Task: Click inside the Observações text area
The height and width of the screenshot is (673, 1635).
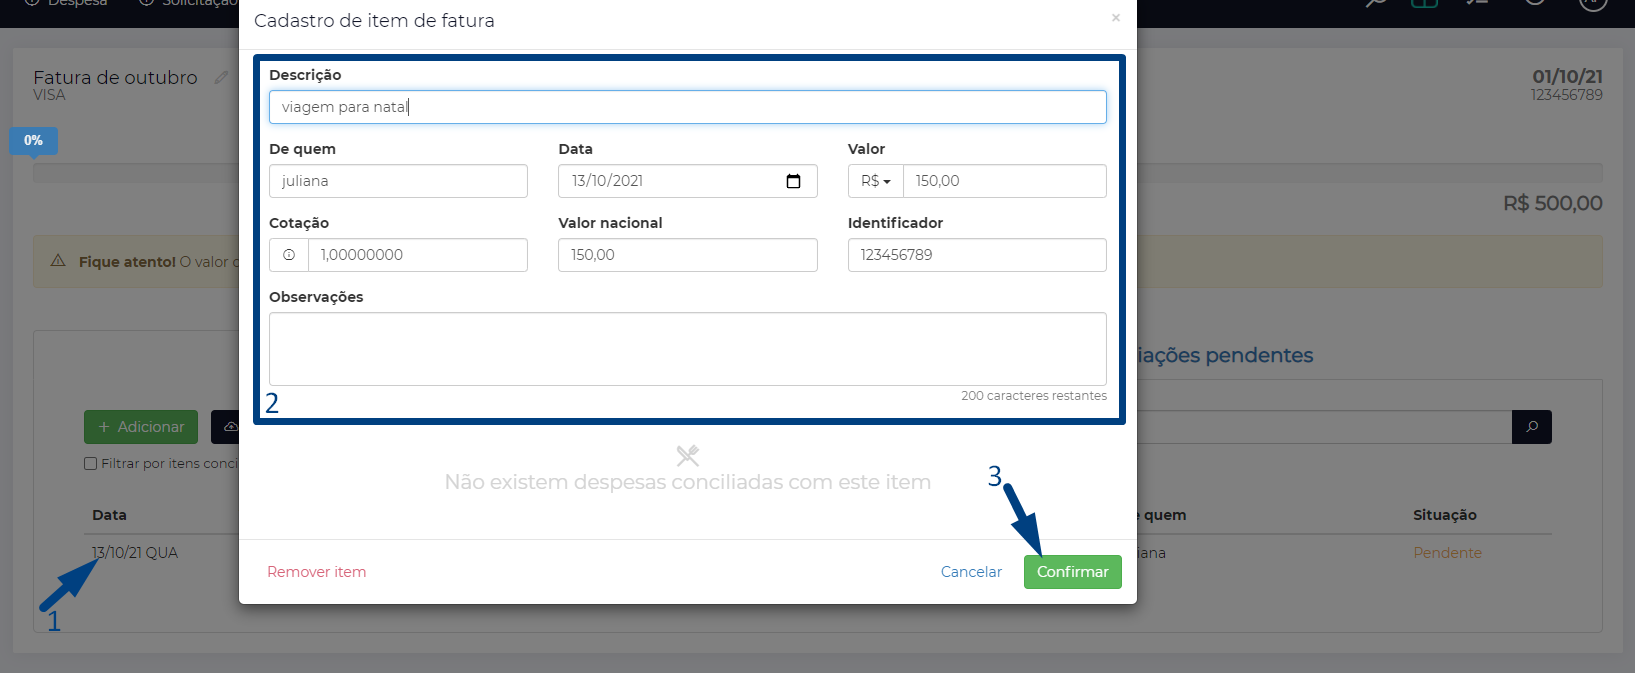Action: pyautogui.click(x=688, y=349)
